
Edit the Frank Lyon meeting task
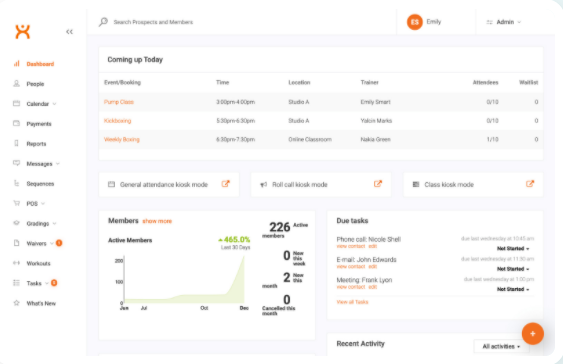pos(373,287)
